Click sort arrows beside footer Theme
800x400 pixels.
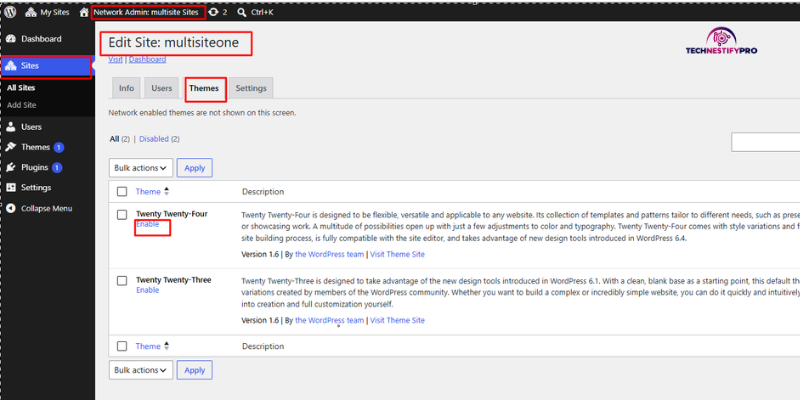(x=166, y=346)
